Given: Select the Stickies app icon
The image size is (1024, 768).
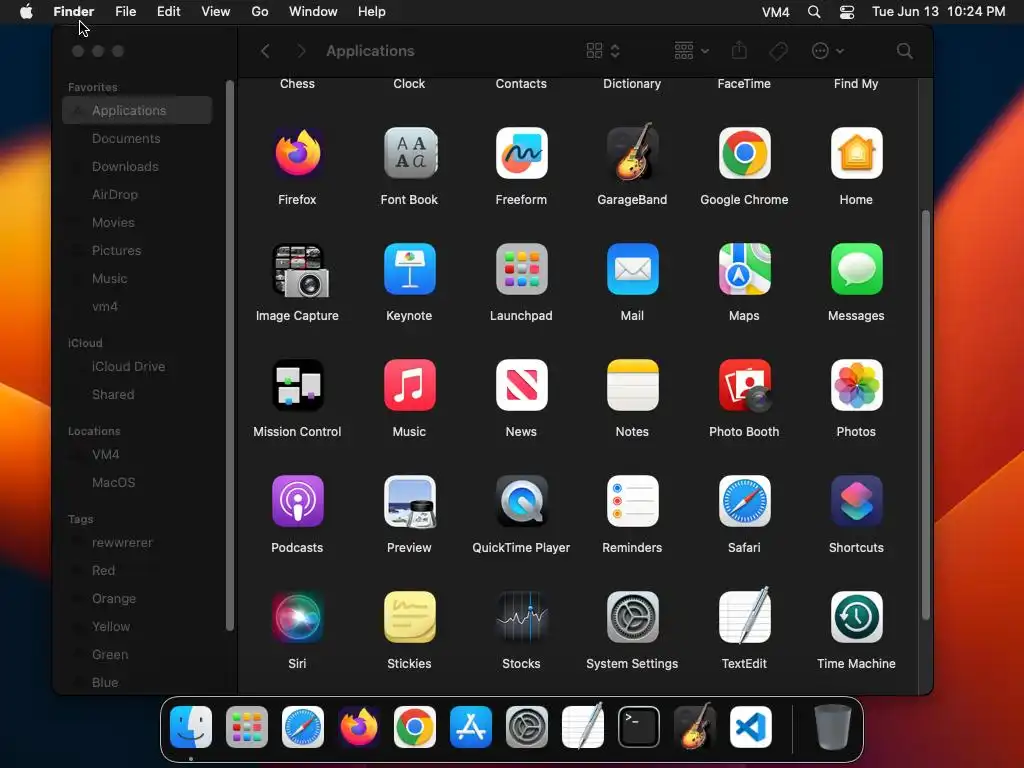Looking at the screenshot, I should click(409, 617).
